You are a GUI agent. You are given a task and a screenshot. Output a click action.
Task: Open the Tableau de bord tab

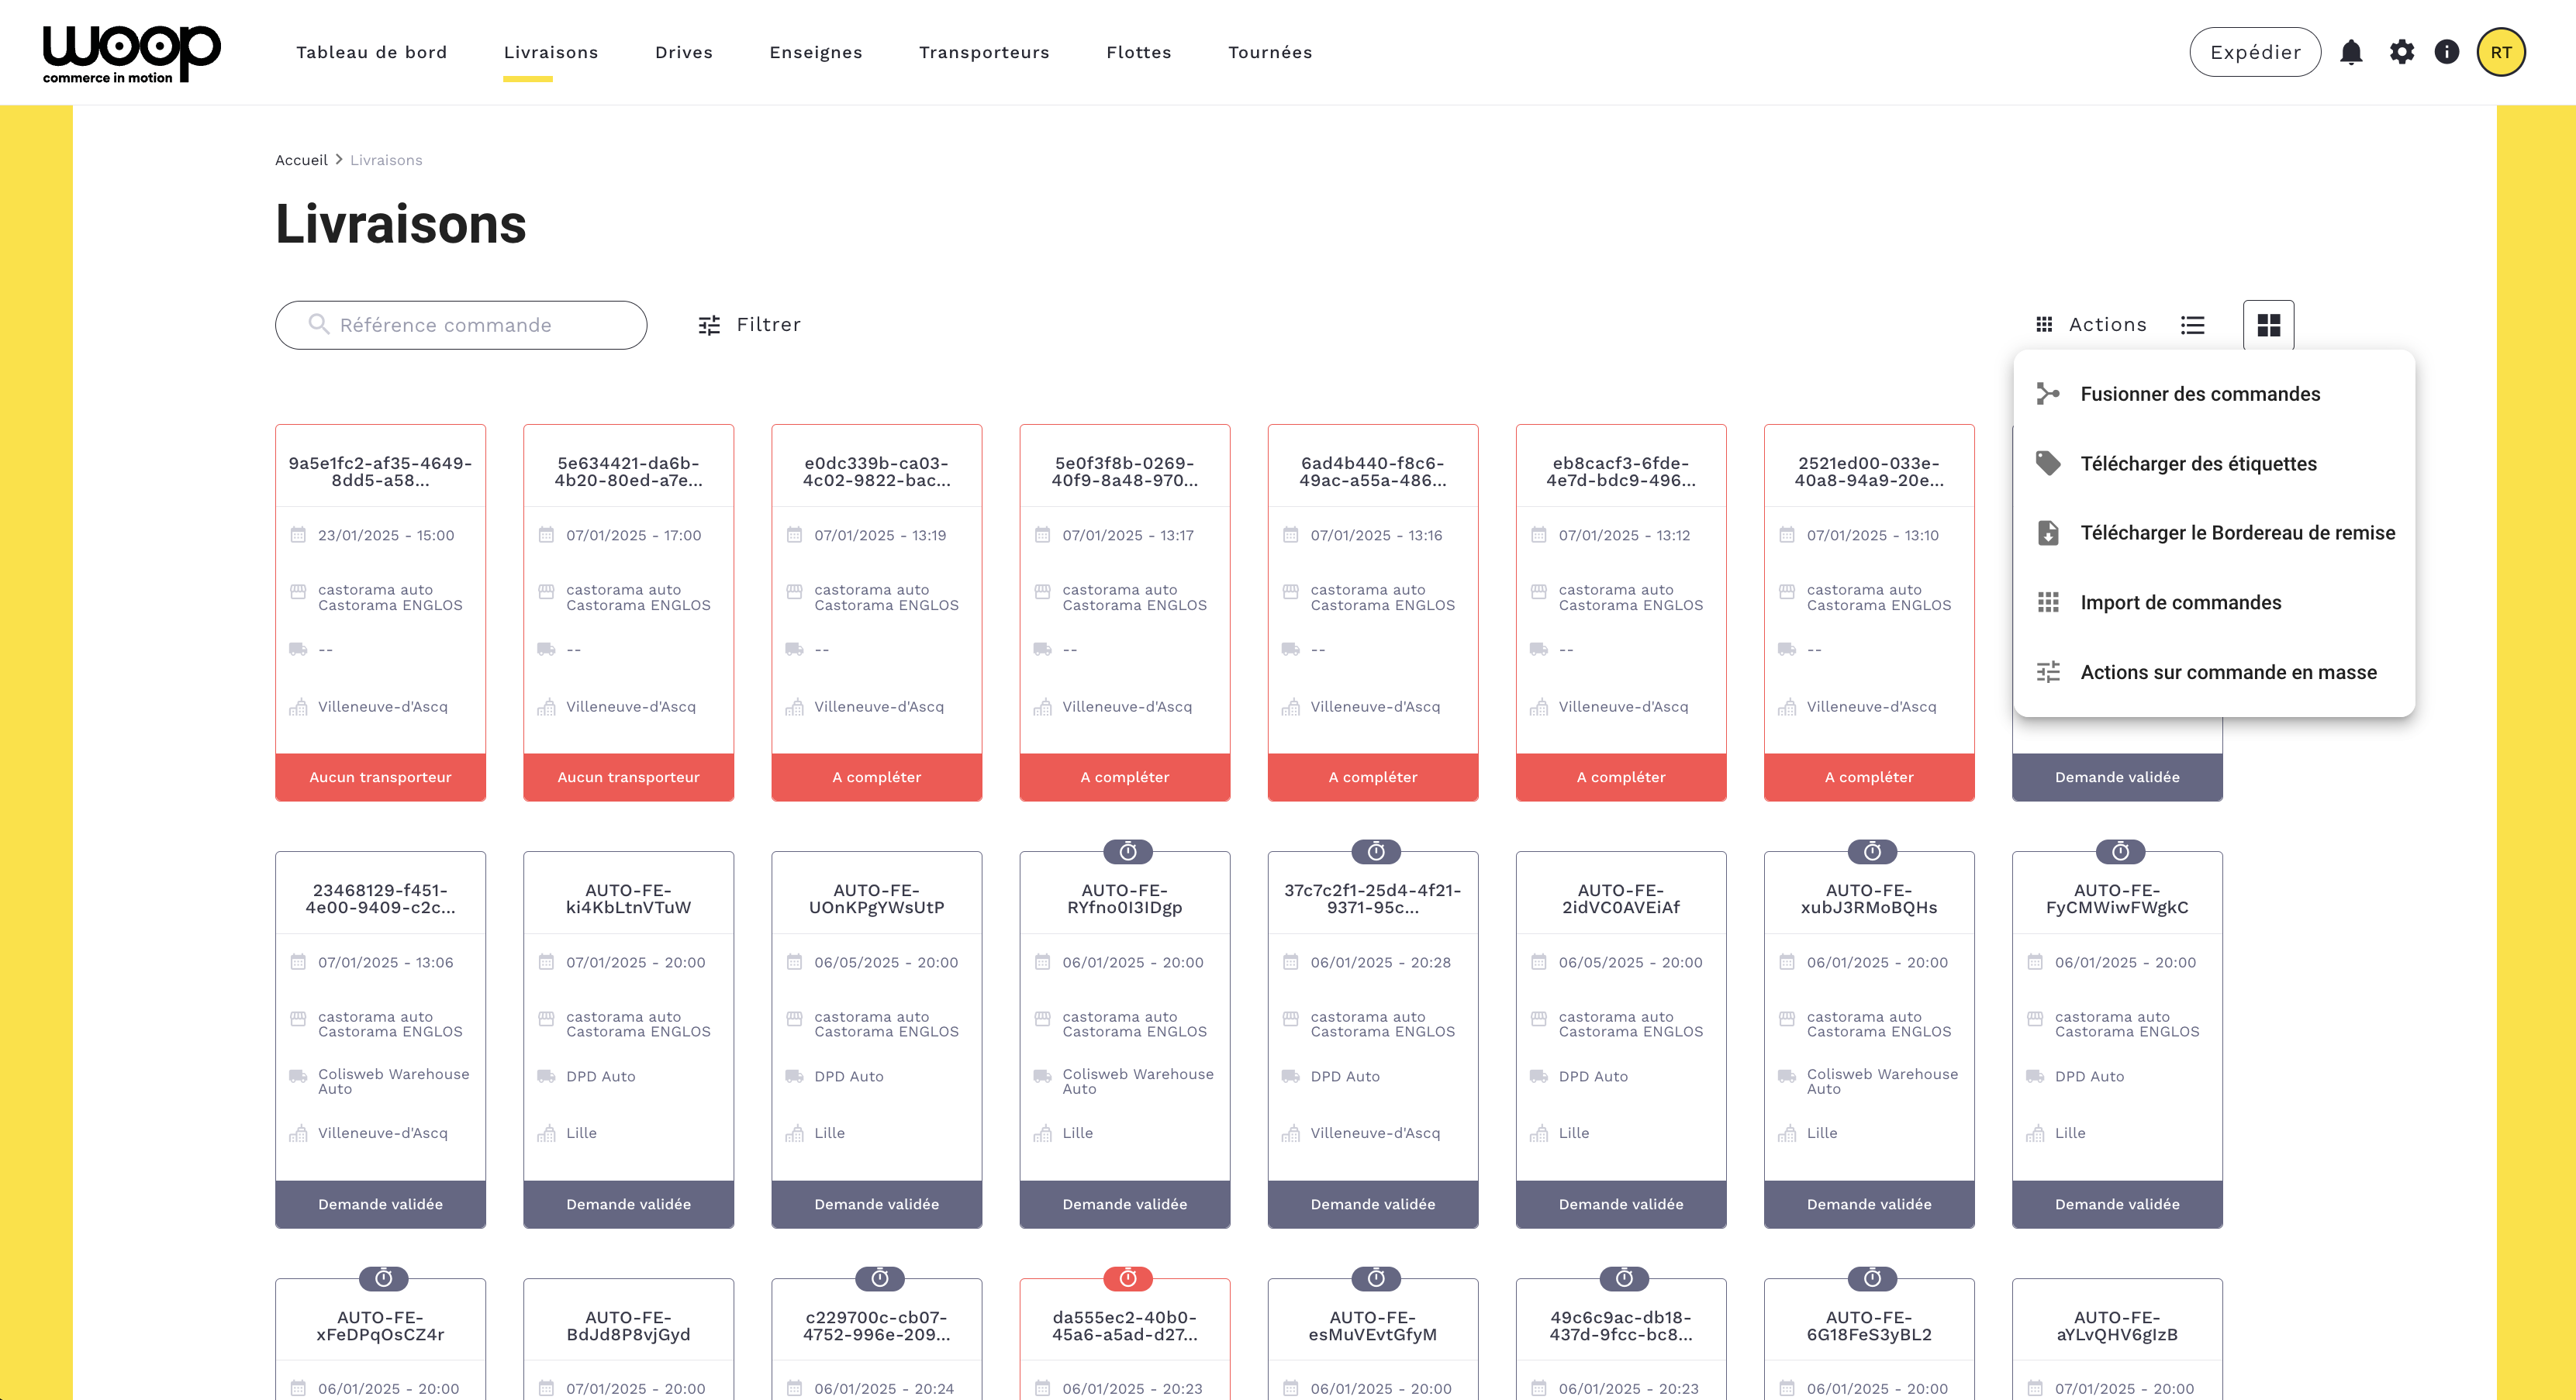[371, 52]
